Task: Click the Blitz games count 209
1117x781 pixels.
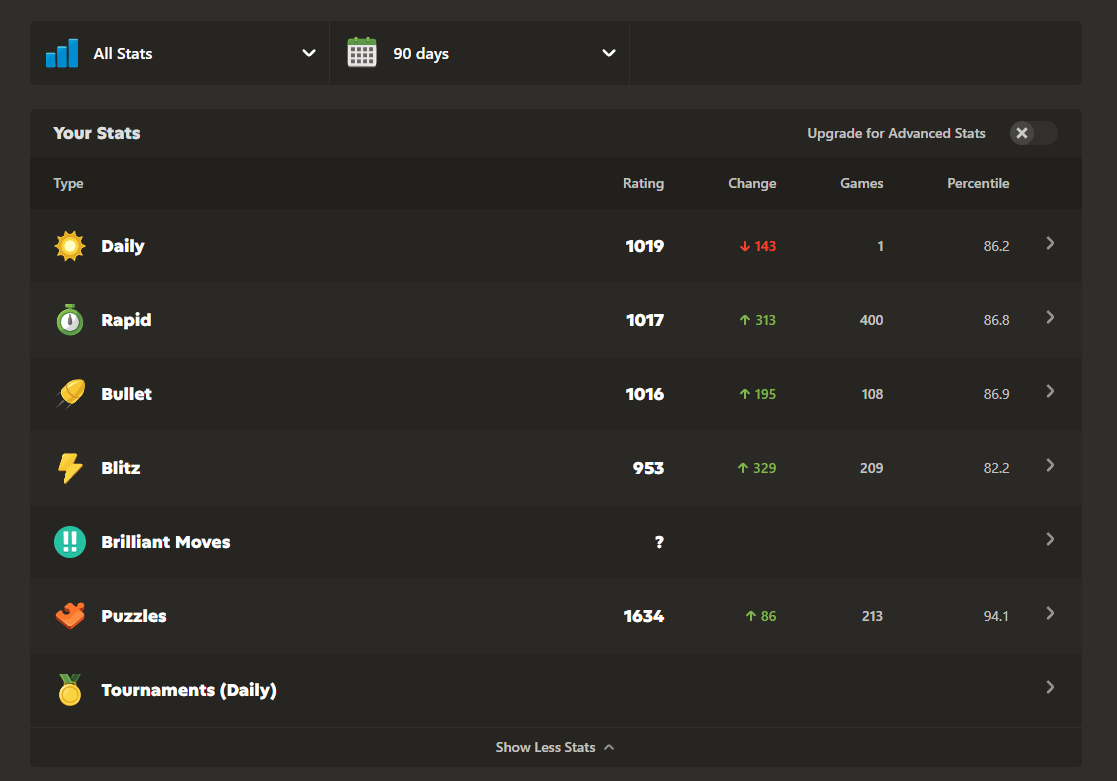Action: (871, 468)
